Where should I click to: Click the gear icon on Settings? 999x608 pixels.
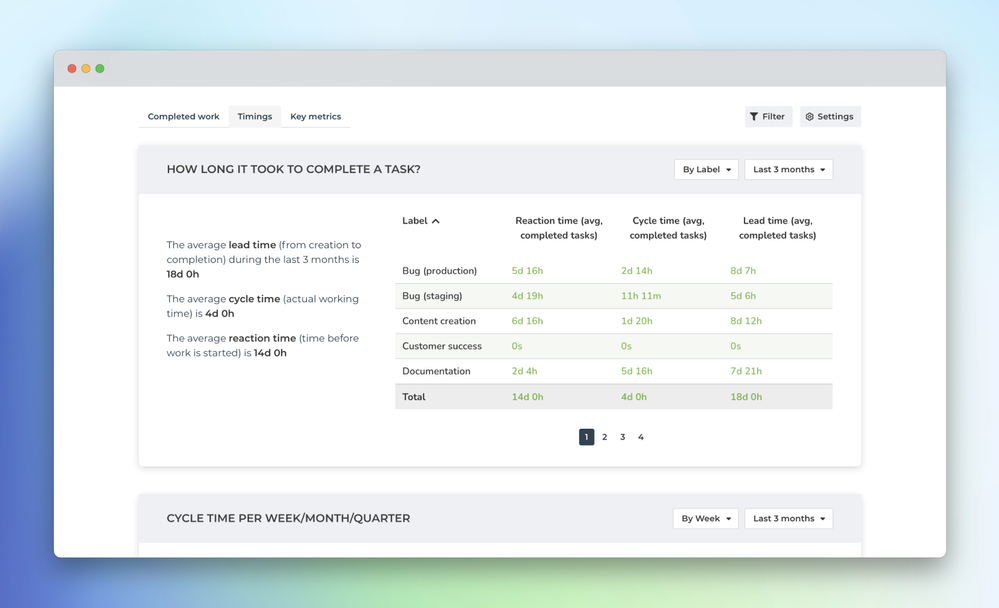pos(809,117)
